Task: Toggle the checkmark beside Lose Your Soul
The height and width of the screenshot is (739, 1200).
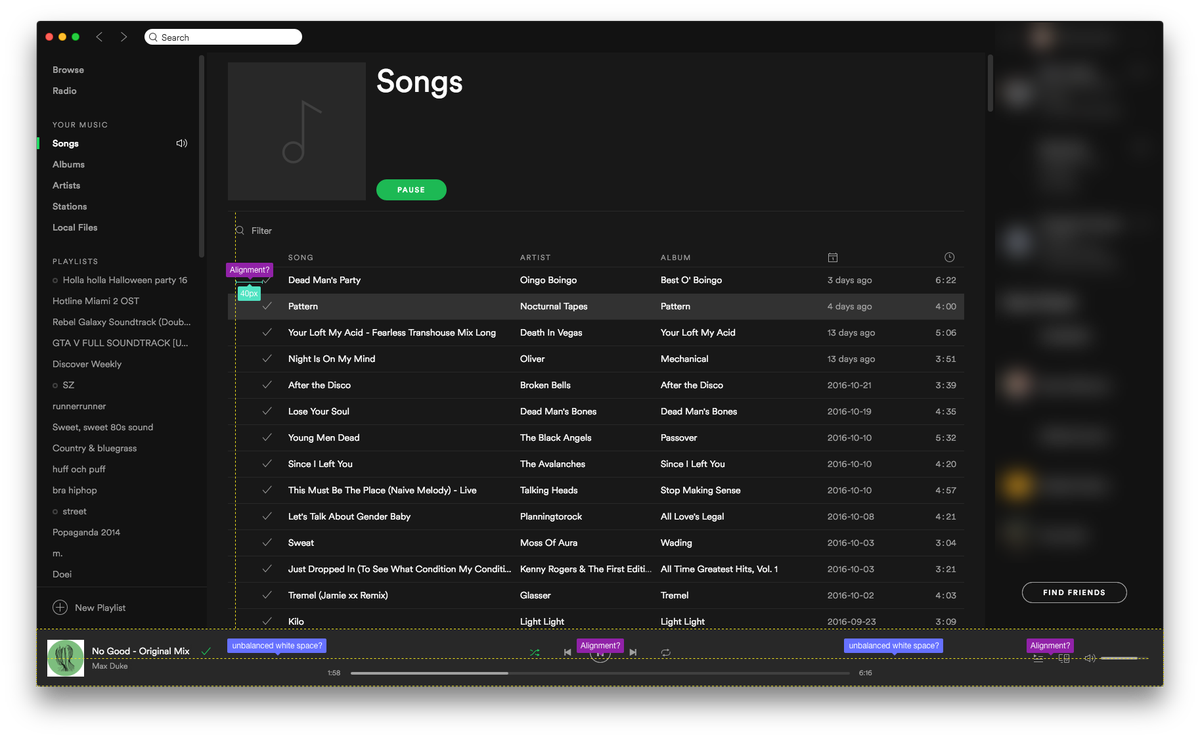Action: (x=267, y=411)
